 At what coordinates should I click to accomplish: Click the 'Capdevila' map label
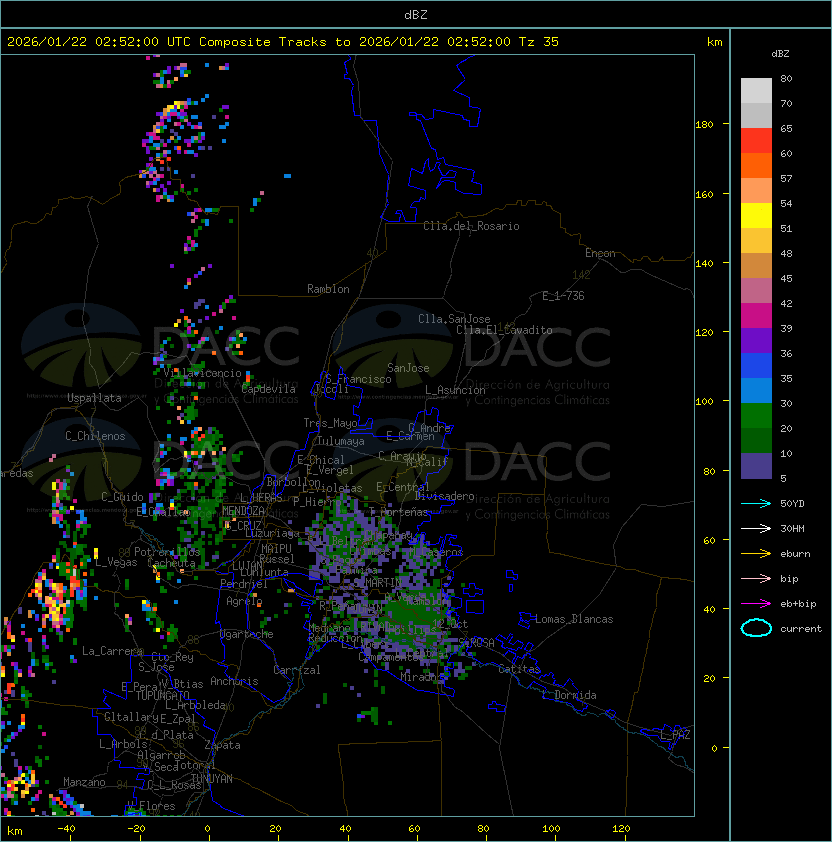[268, 389]
